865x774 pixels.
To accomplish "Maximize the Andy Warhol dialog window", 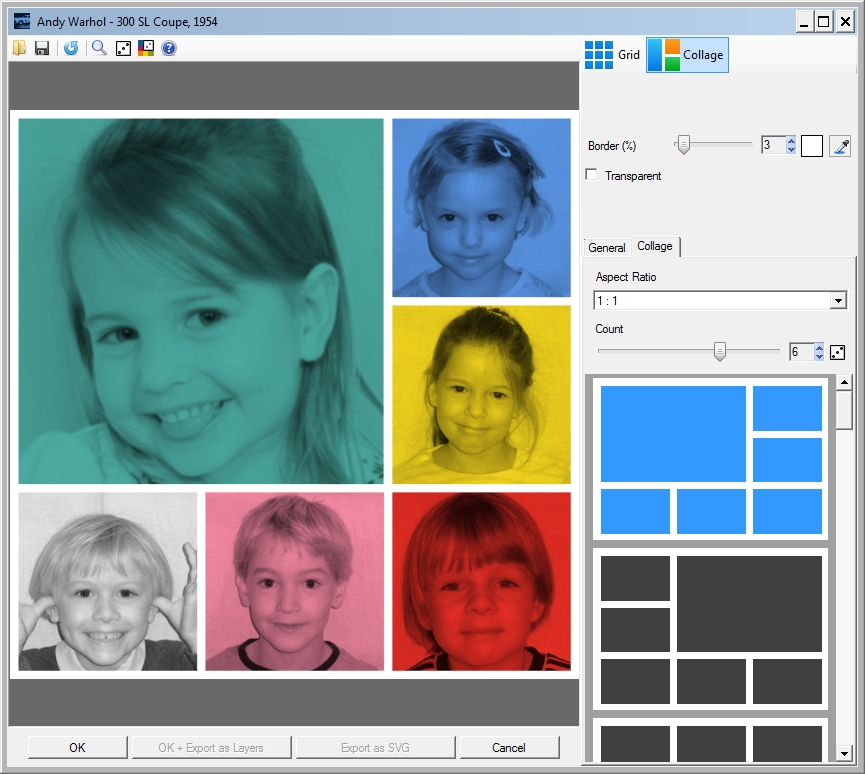I will (824, 22).
